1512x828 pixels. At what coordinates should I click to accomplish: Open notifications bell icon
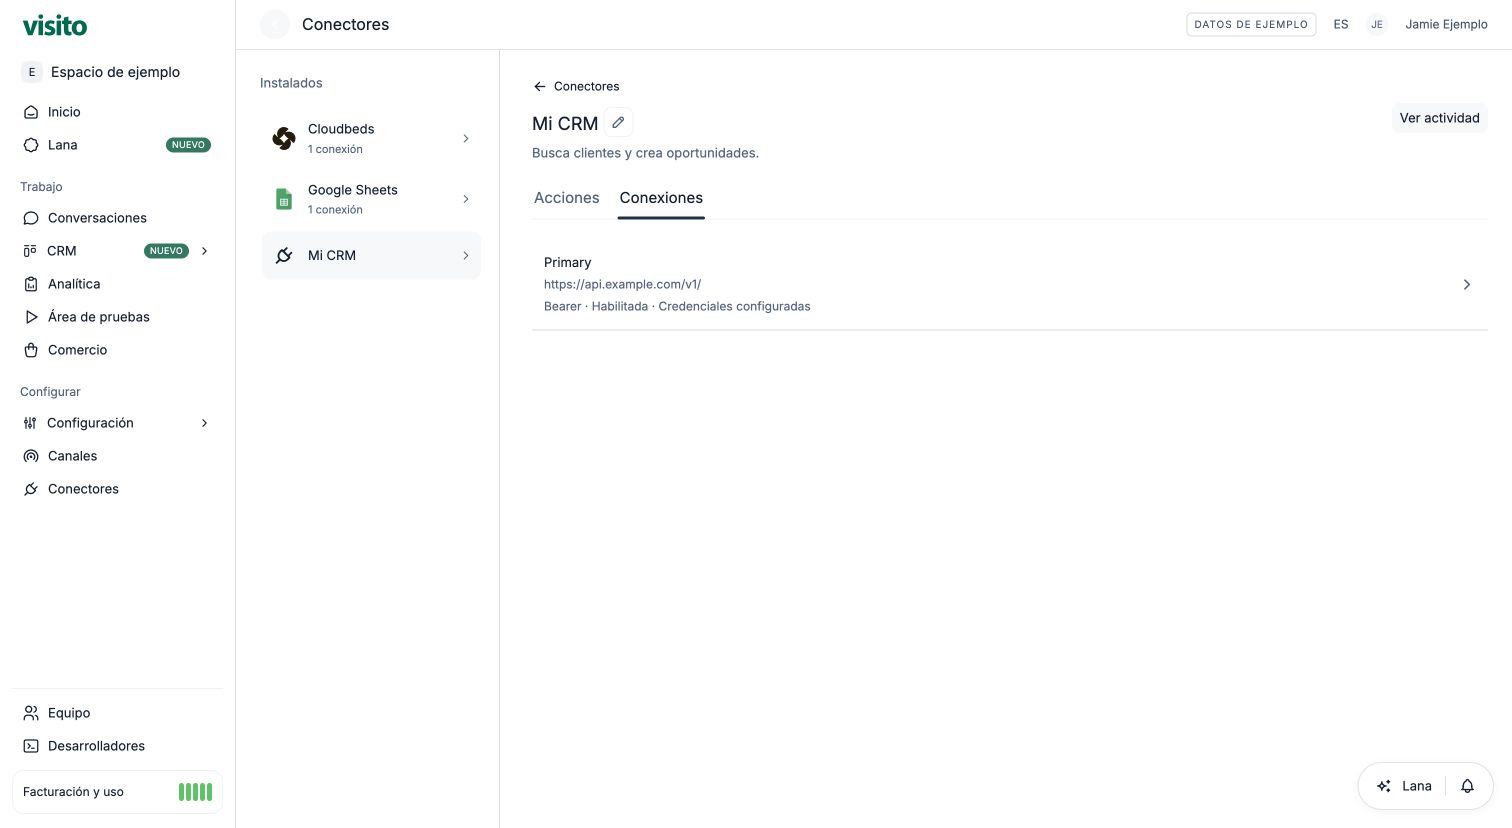(x=1467, y=786)
